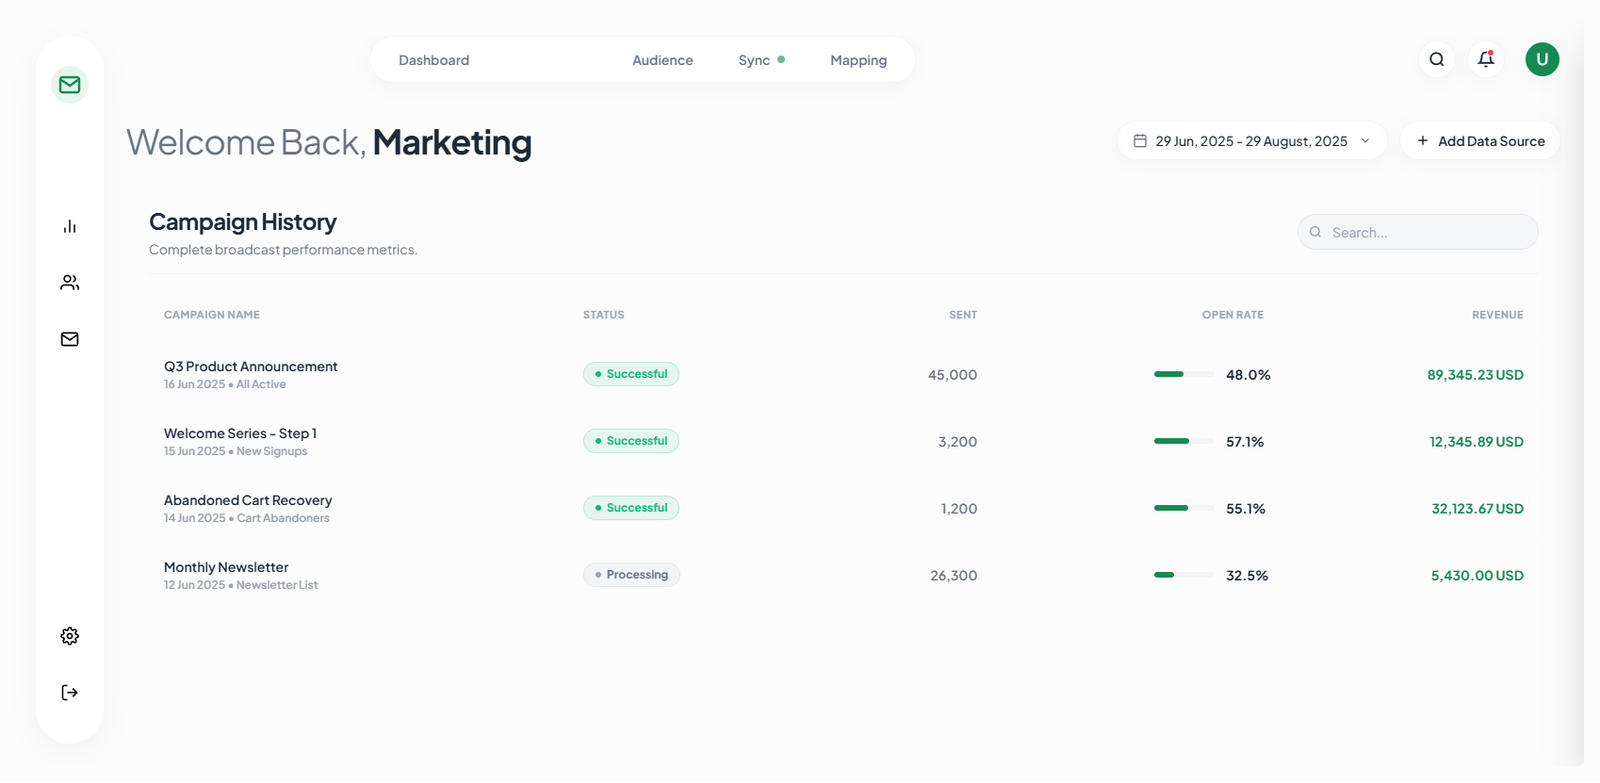Click the 3,200 sent value
Screen dimensions: 1600x783
click(958, 442)
